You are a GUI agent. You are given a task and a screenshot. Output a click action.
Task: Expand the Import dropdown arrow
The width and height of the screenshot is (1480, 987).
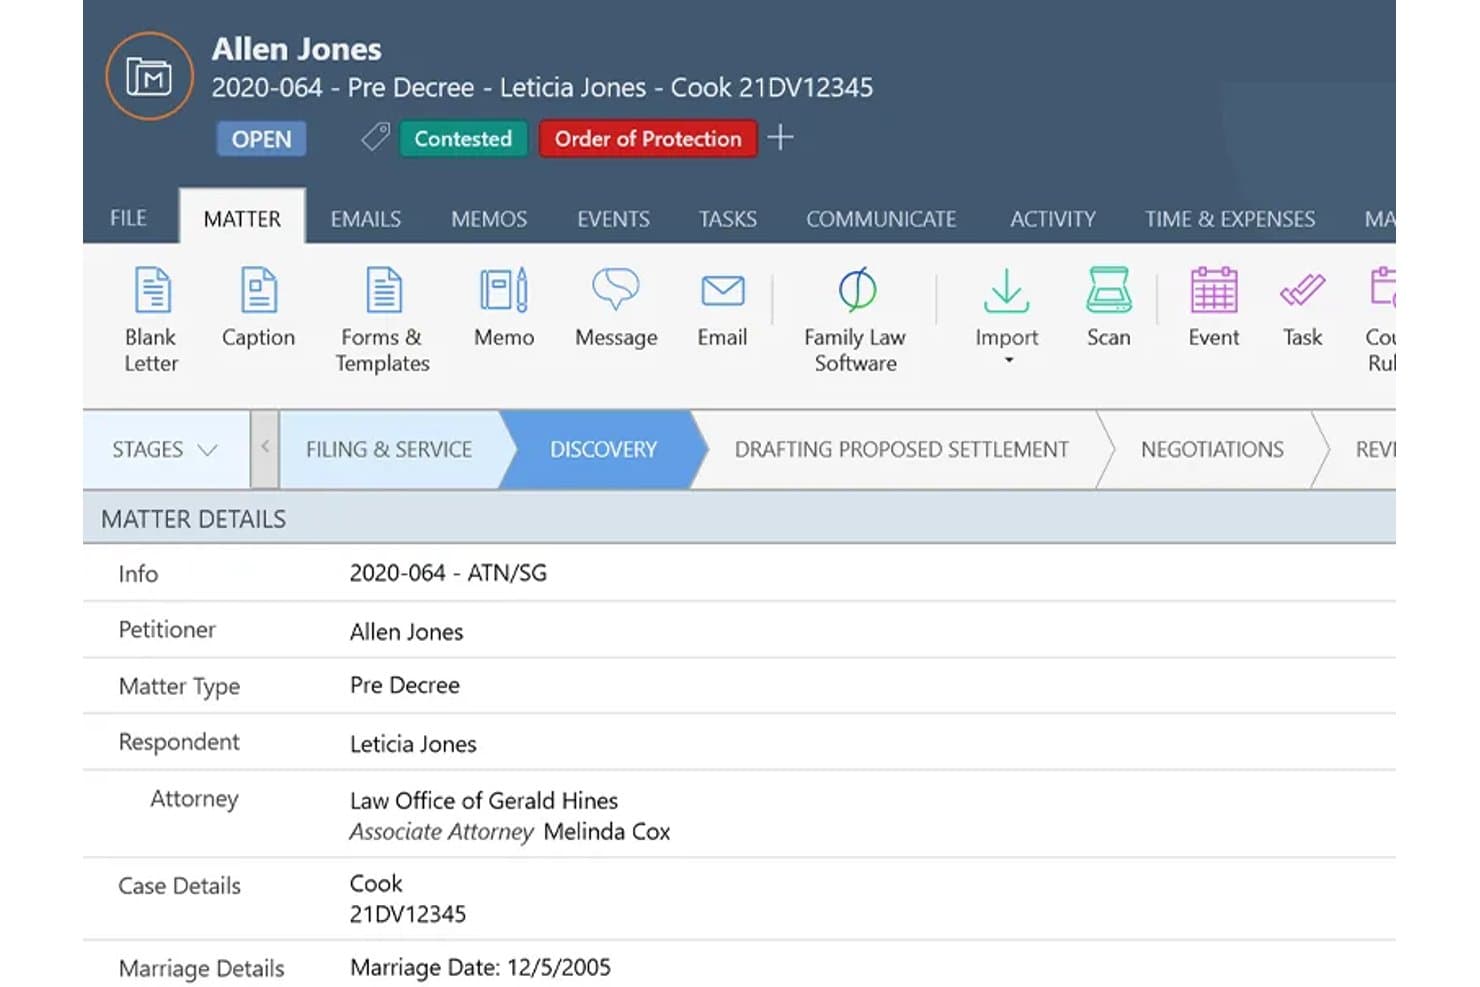(1008, 360)
